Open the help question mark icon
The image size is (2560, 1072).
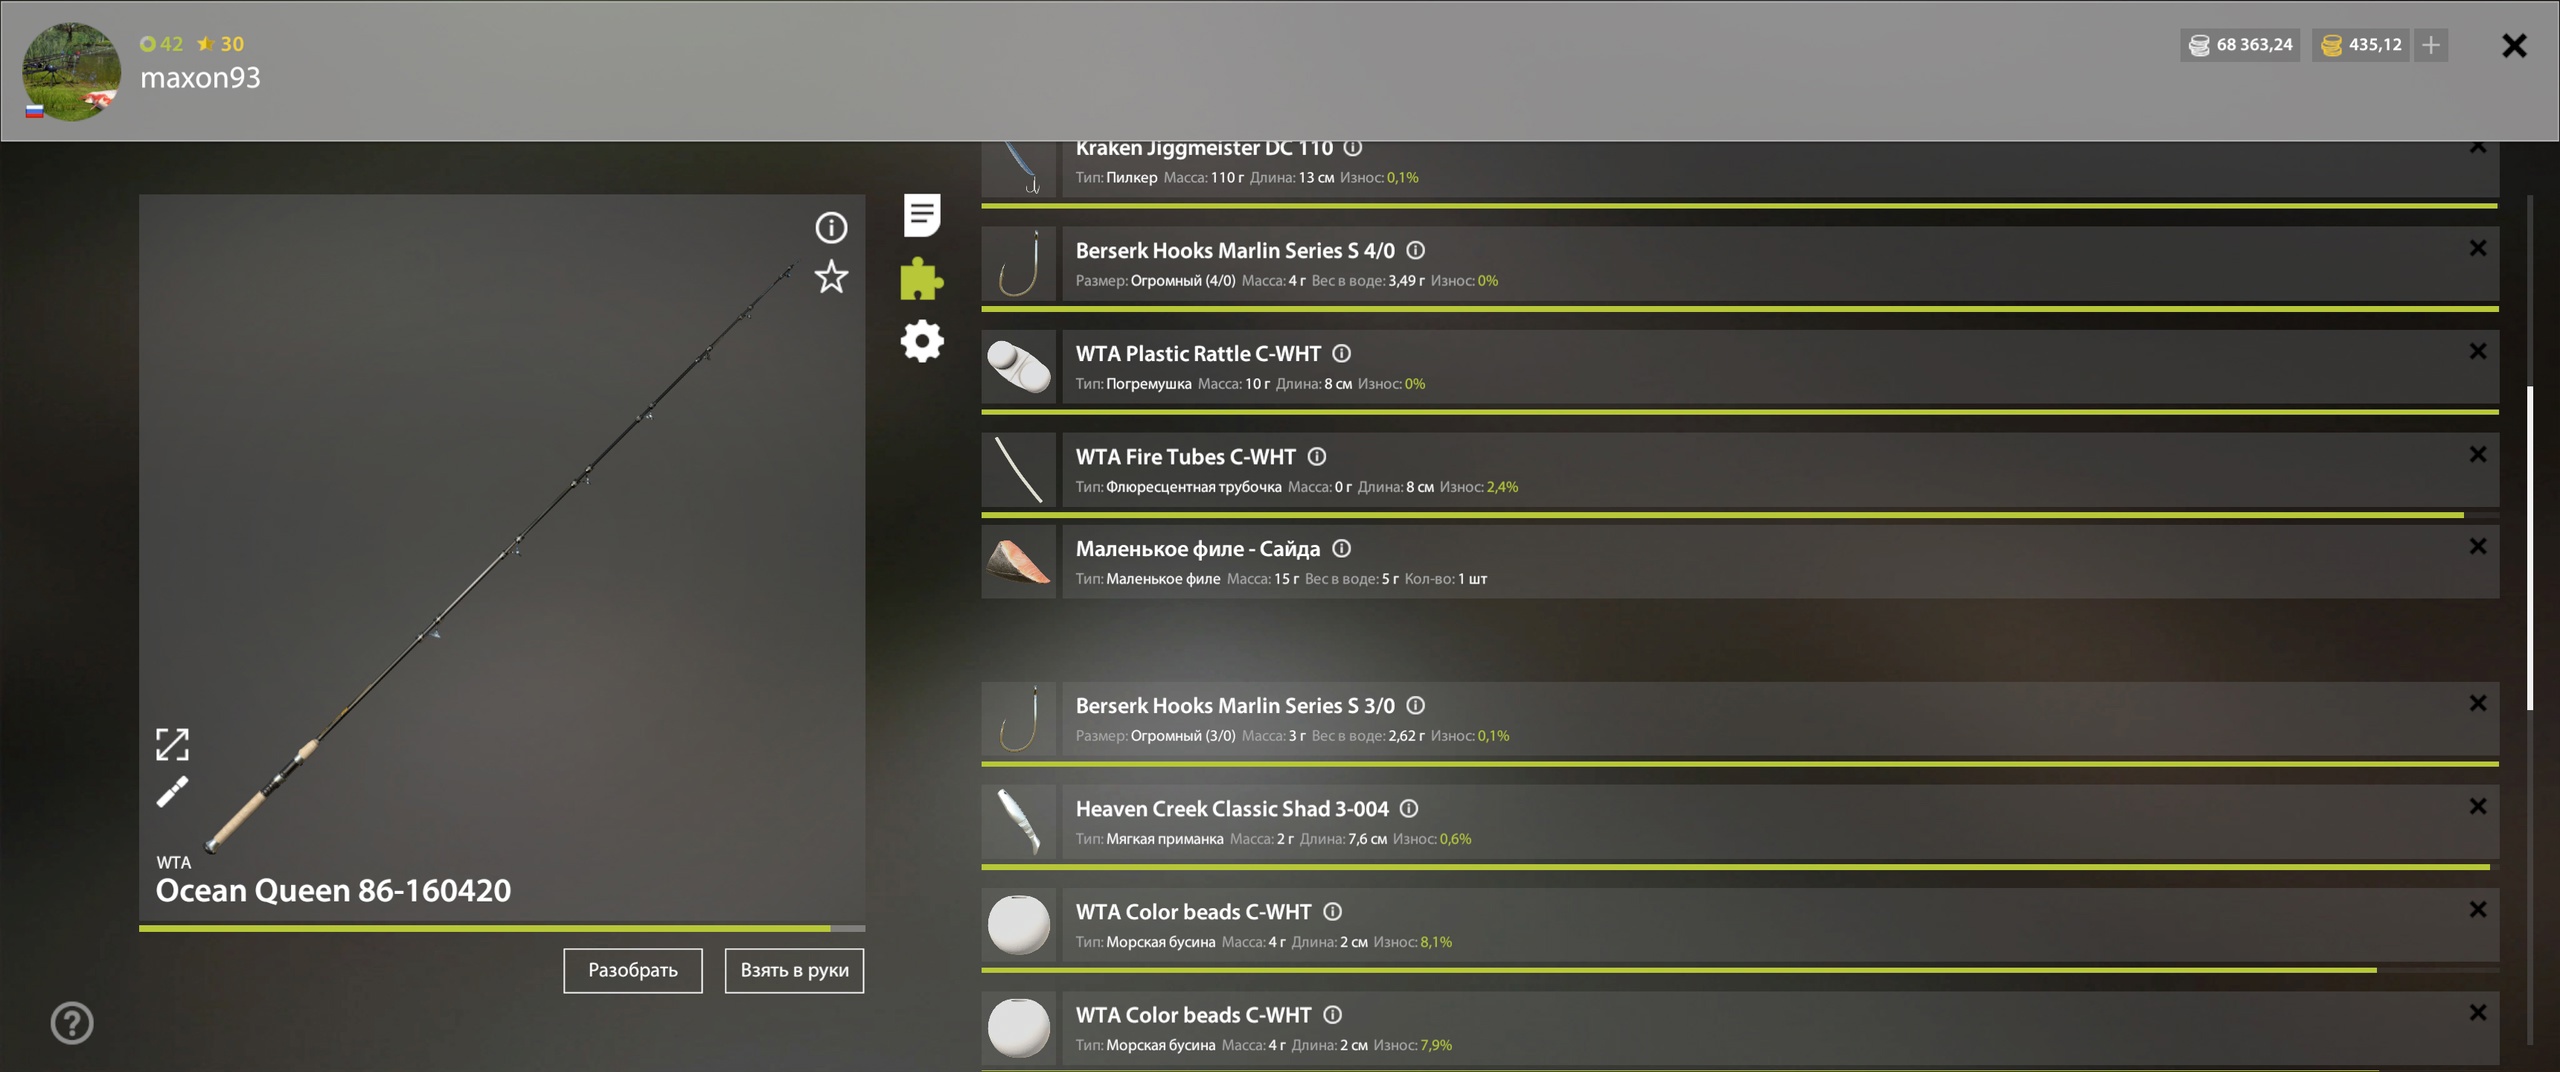point(72,1023)
